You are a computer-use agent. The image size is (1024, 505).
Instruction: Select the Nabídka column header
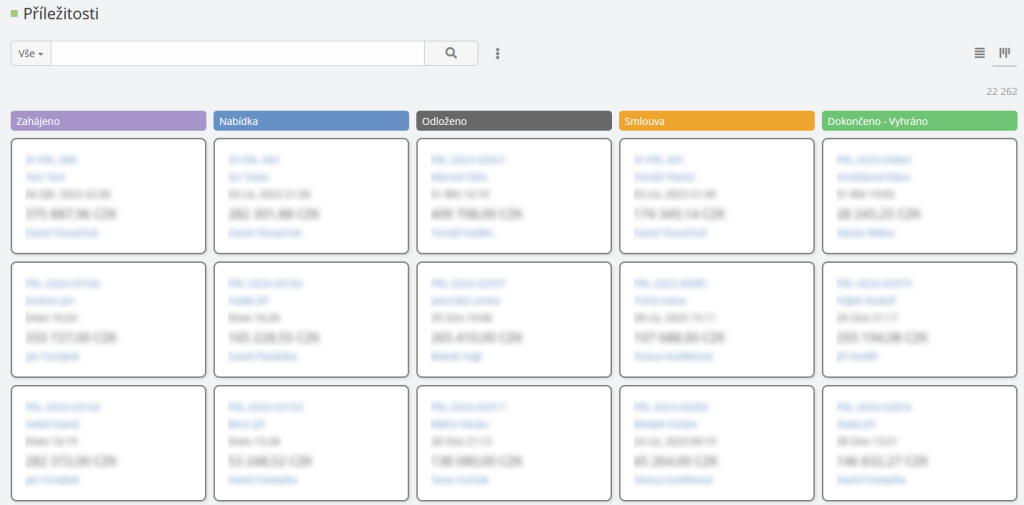coord(311,121)
